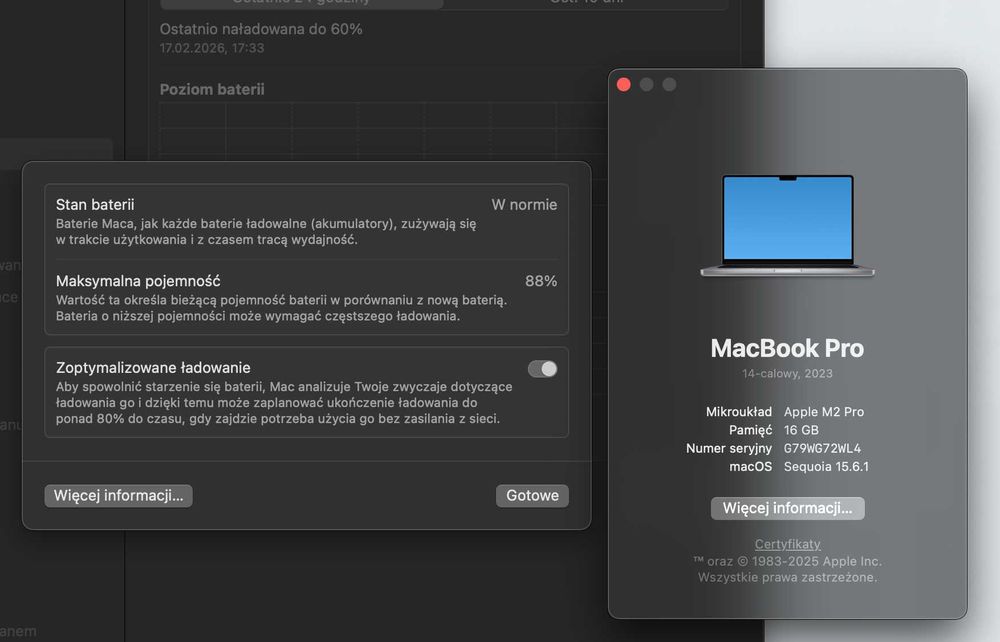Select the Sequoia 15.6.1 version text
The image size is (1000, 642).
[826, 466]
